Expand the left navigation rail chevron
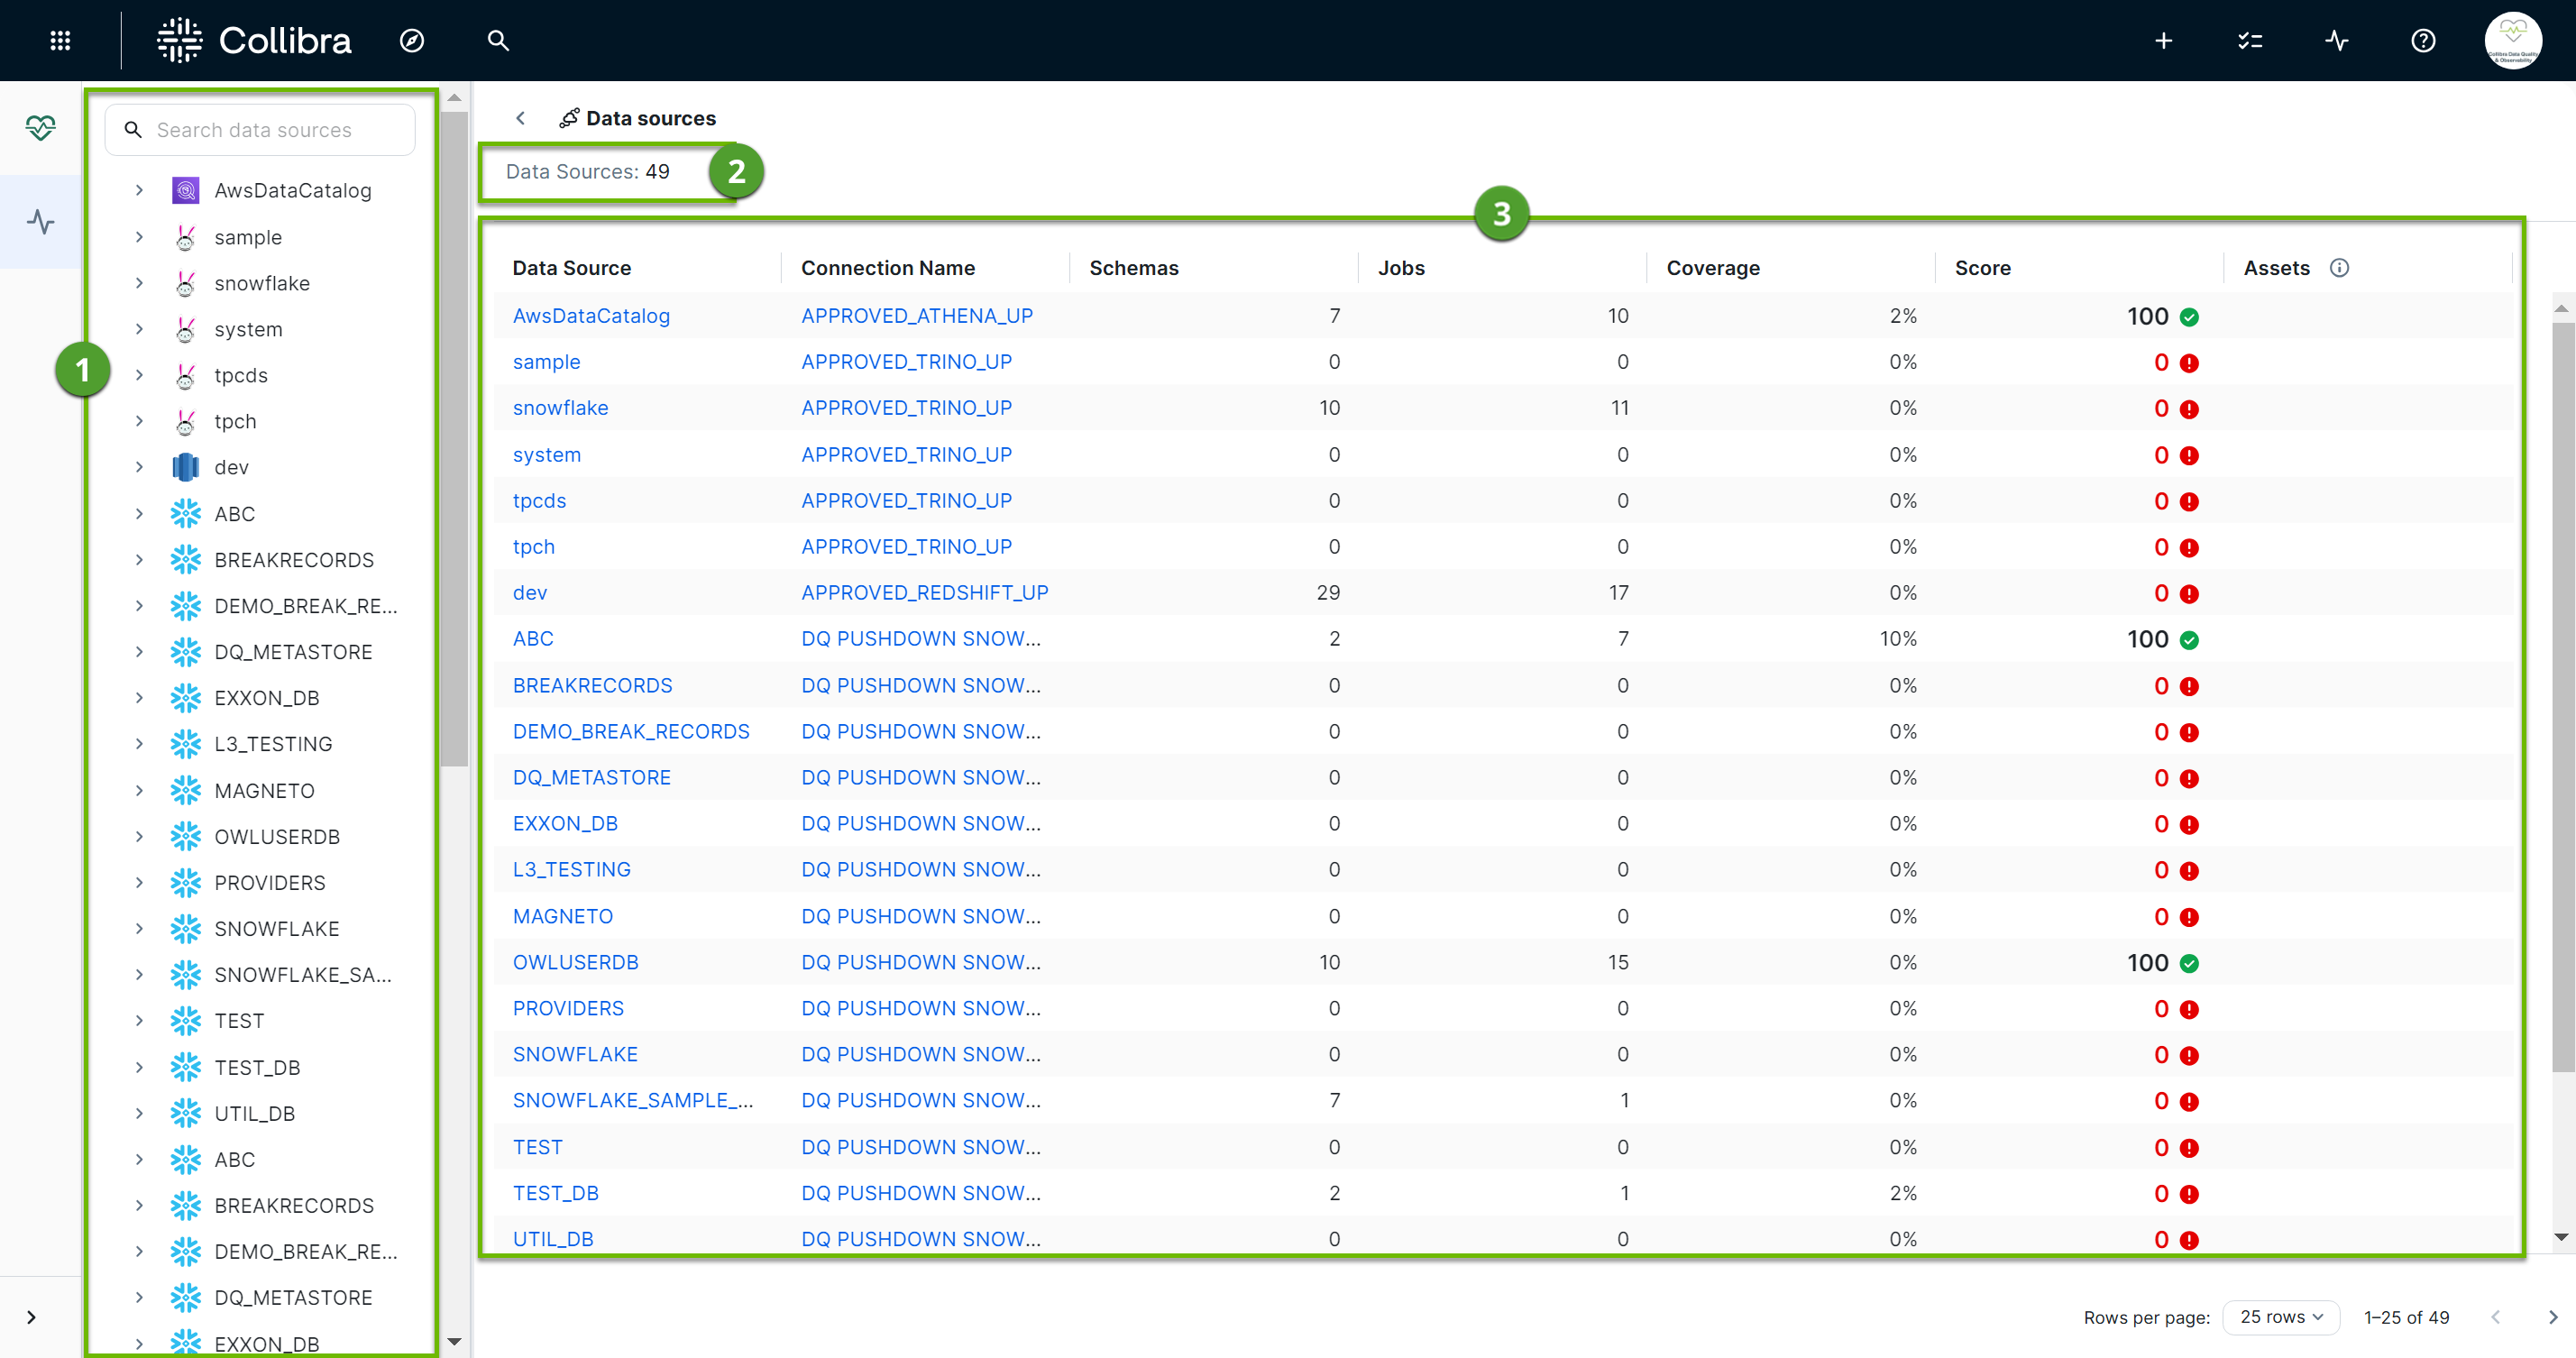This screenshot has width=2576, height=1358. tap(31, 1317)
